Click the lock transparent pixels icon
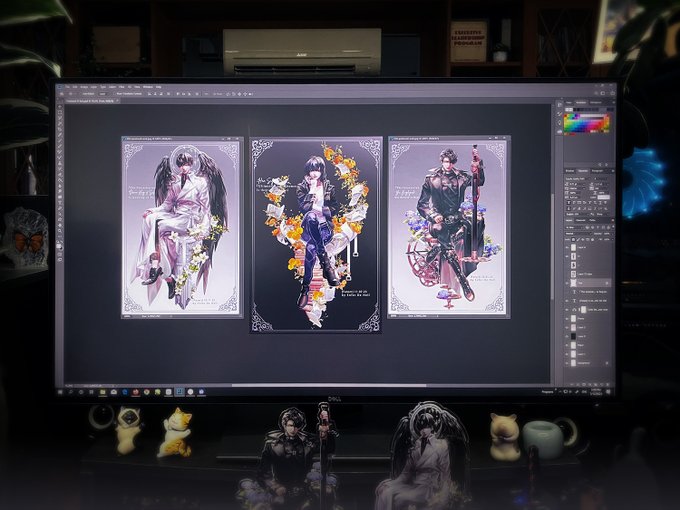680x510 pixels. pos(573,239)
